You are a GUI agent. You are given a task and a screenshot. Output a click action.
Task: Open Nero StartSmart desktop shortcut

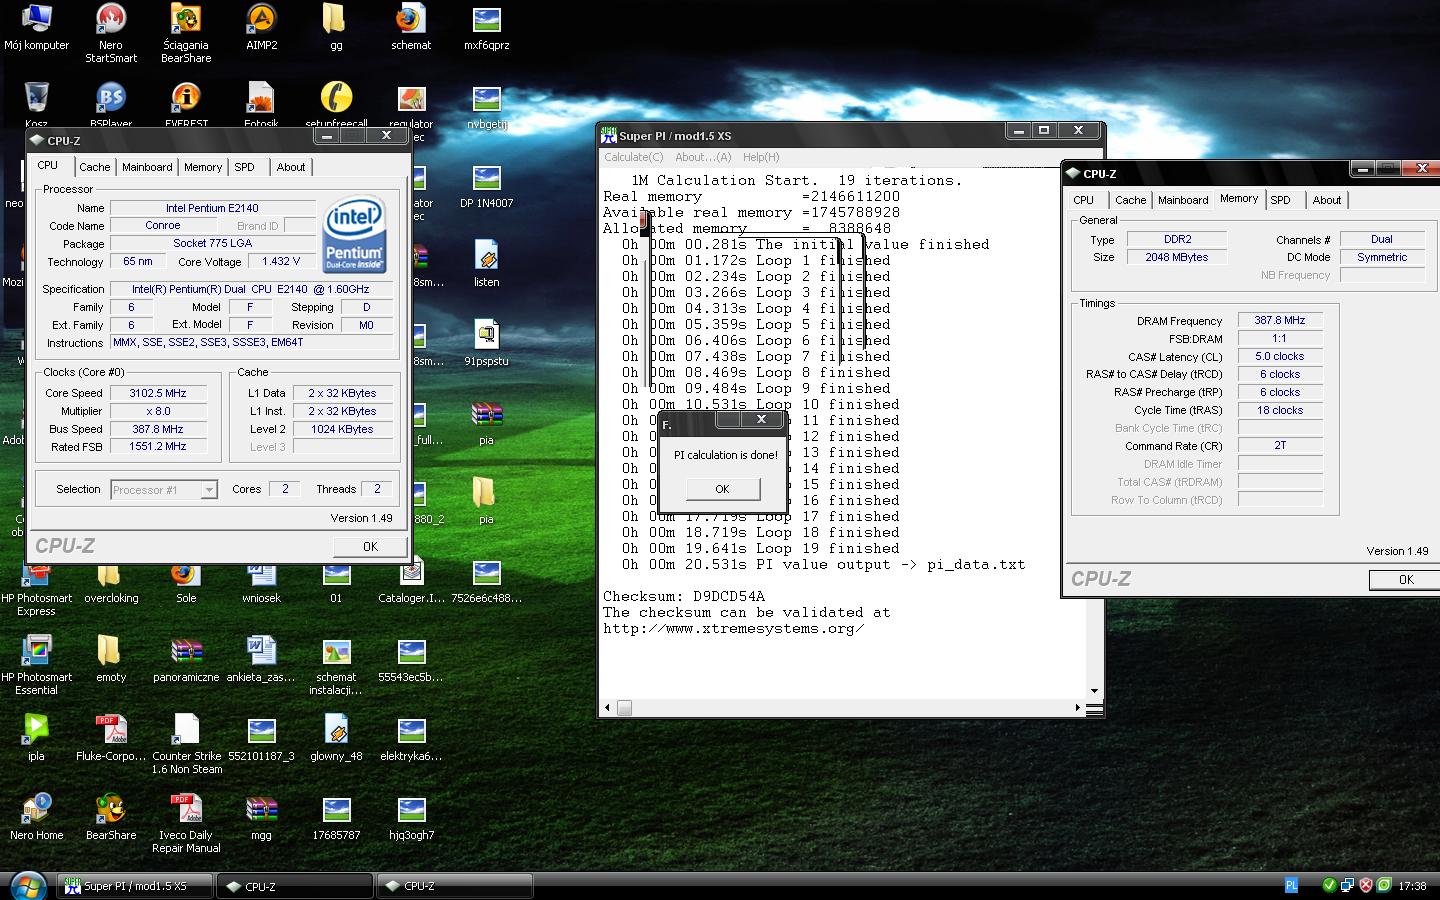coord(111,20)
